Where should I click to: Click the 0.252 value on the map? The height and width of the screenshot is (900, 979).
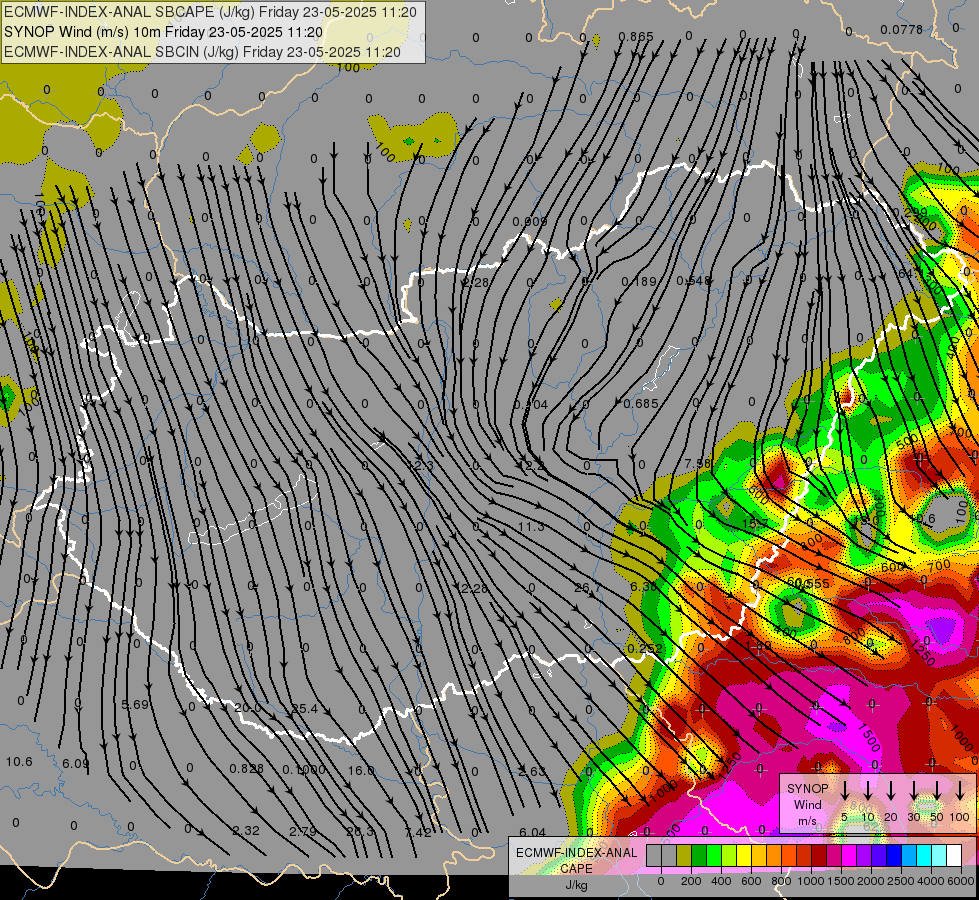pyautogui.click(x=644, y=648)
